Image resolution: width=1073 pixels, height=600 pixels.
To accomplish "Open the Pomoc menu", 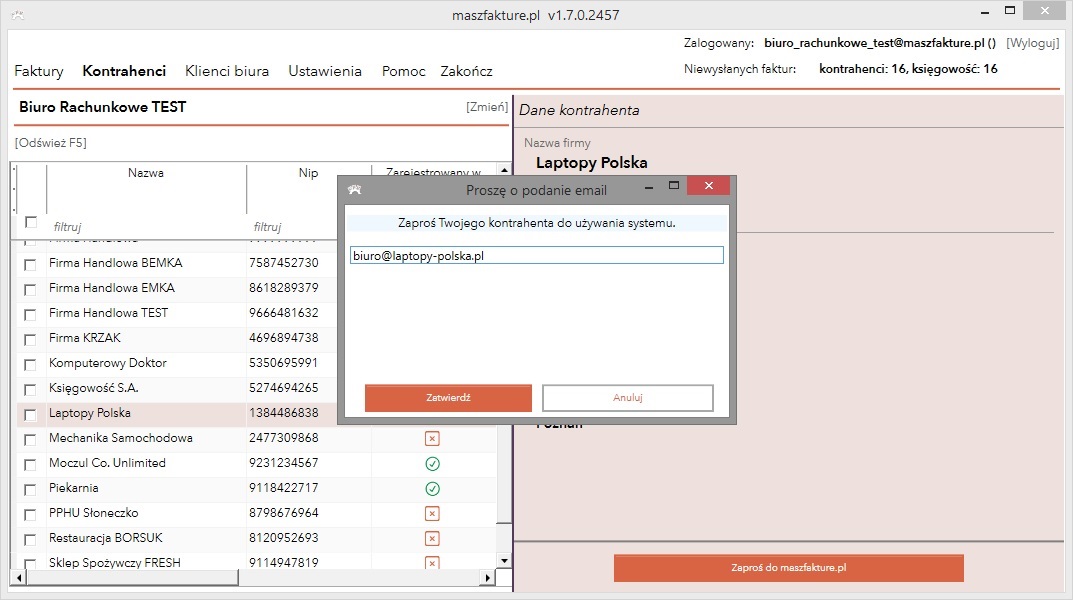I will (x=403, y=71).
